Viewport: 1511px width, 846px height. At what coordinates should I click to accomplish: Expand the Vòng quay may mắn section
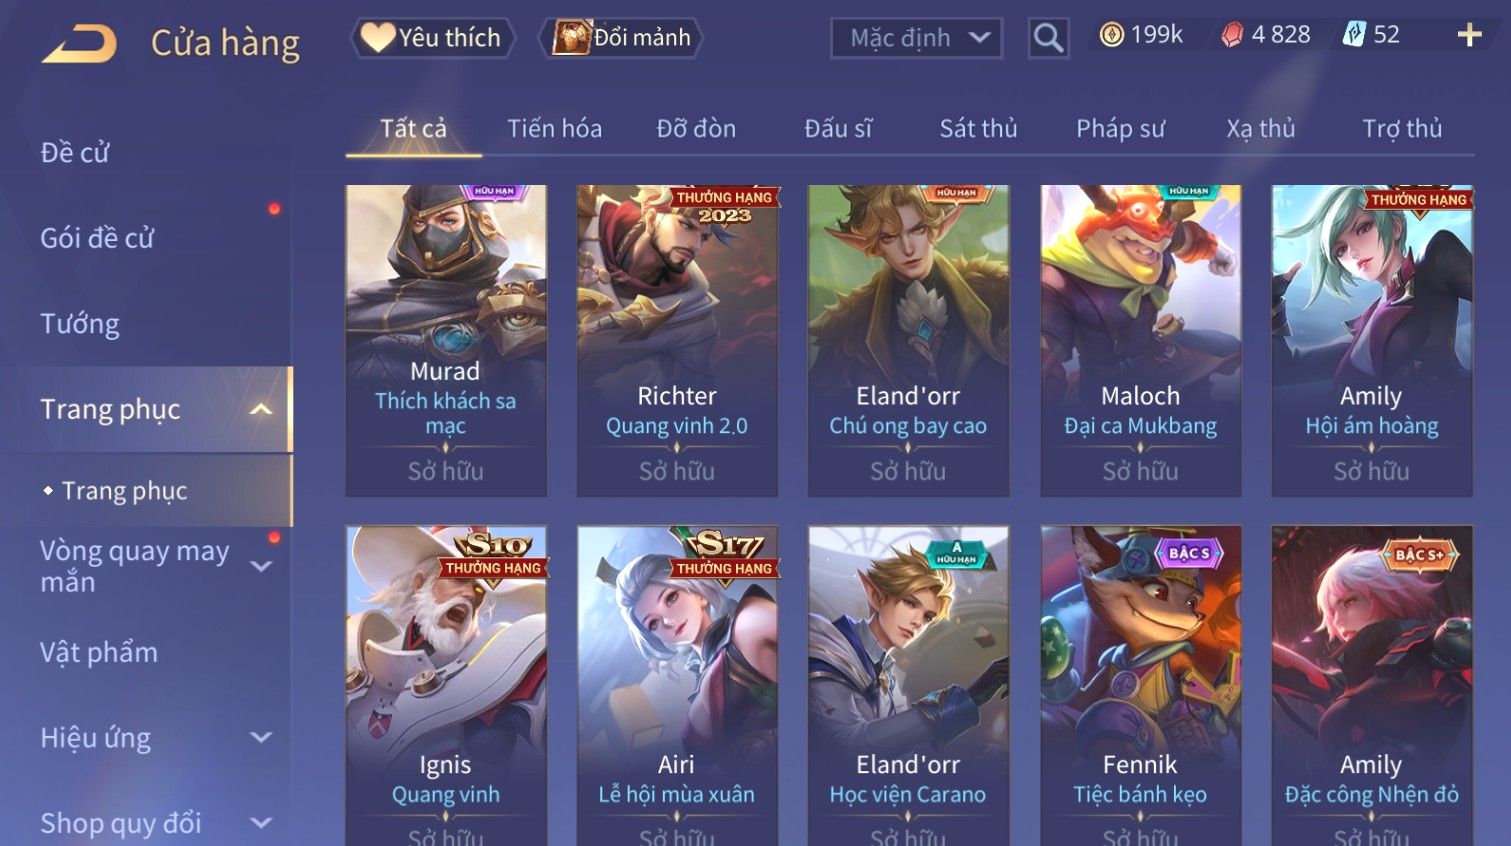tap(261, 566)
